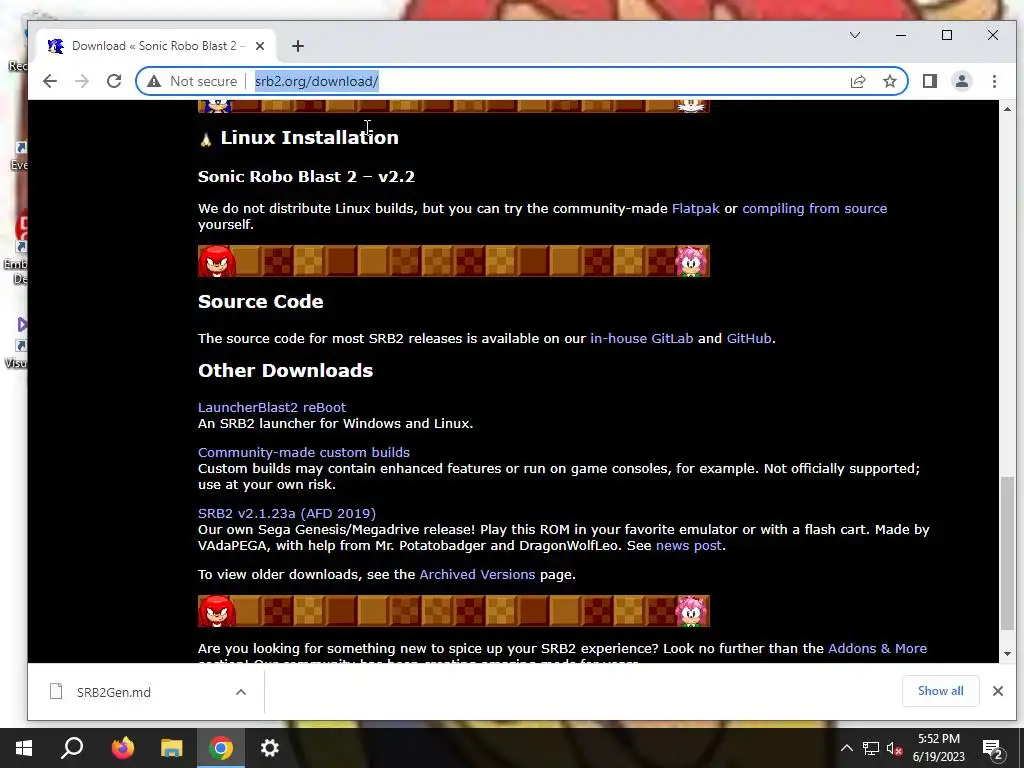Open a new browser tab
1024x768 pixels.
298,46
